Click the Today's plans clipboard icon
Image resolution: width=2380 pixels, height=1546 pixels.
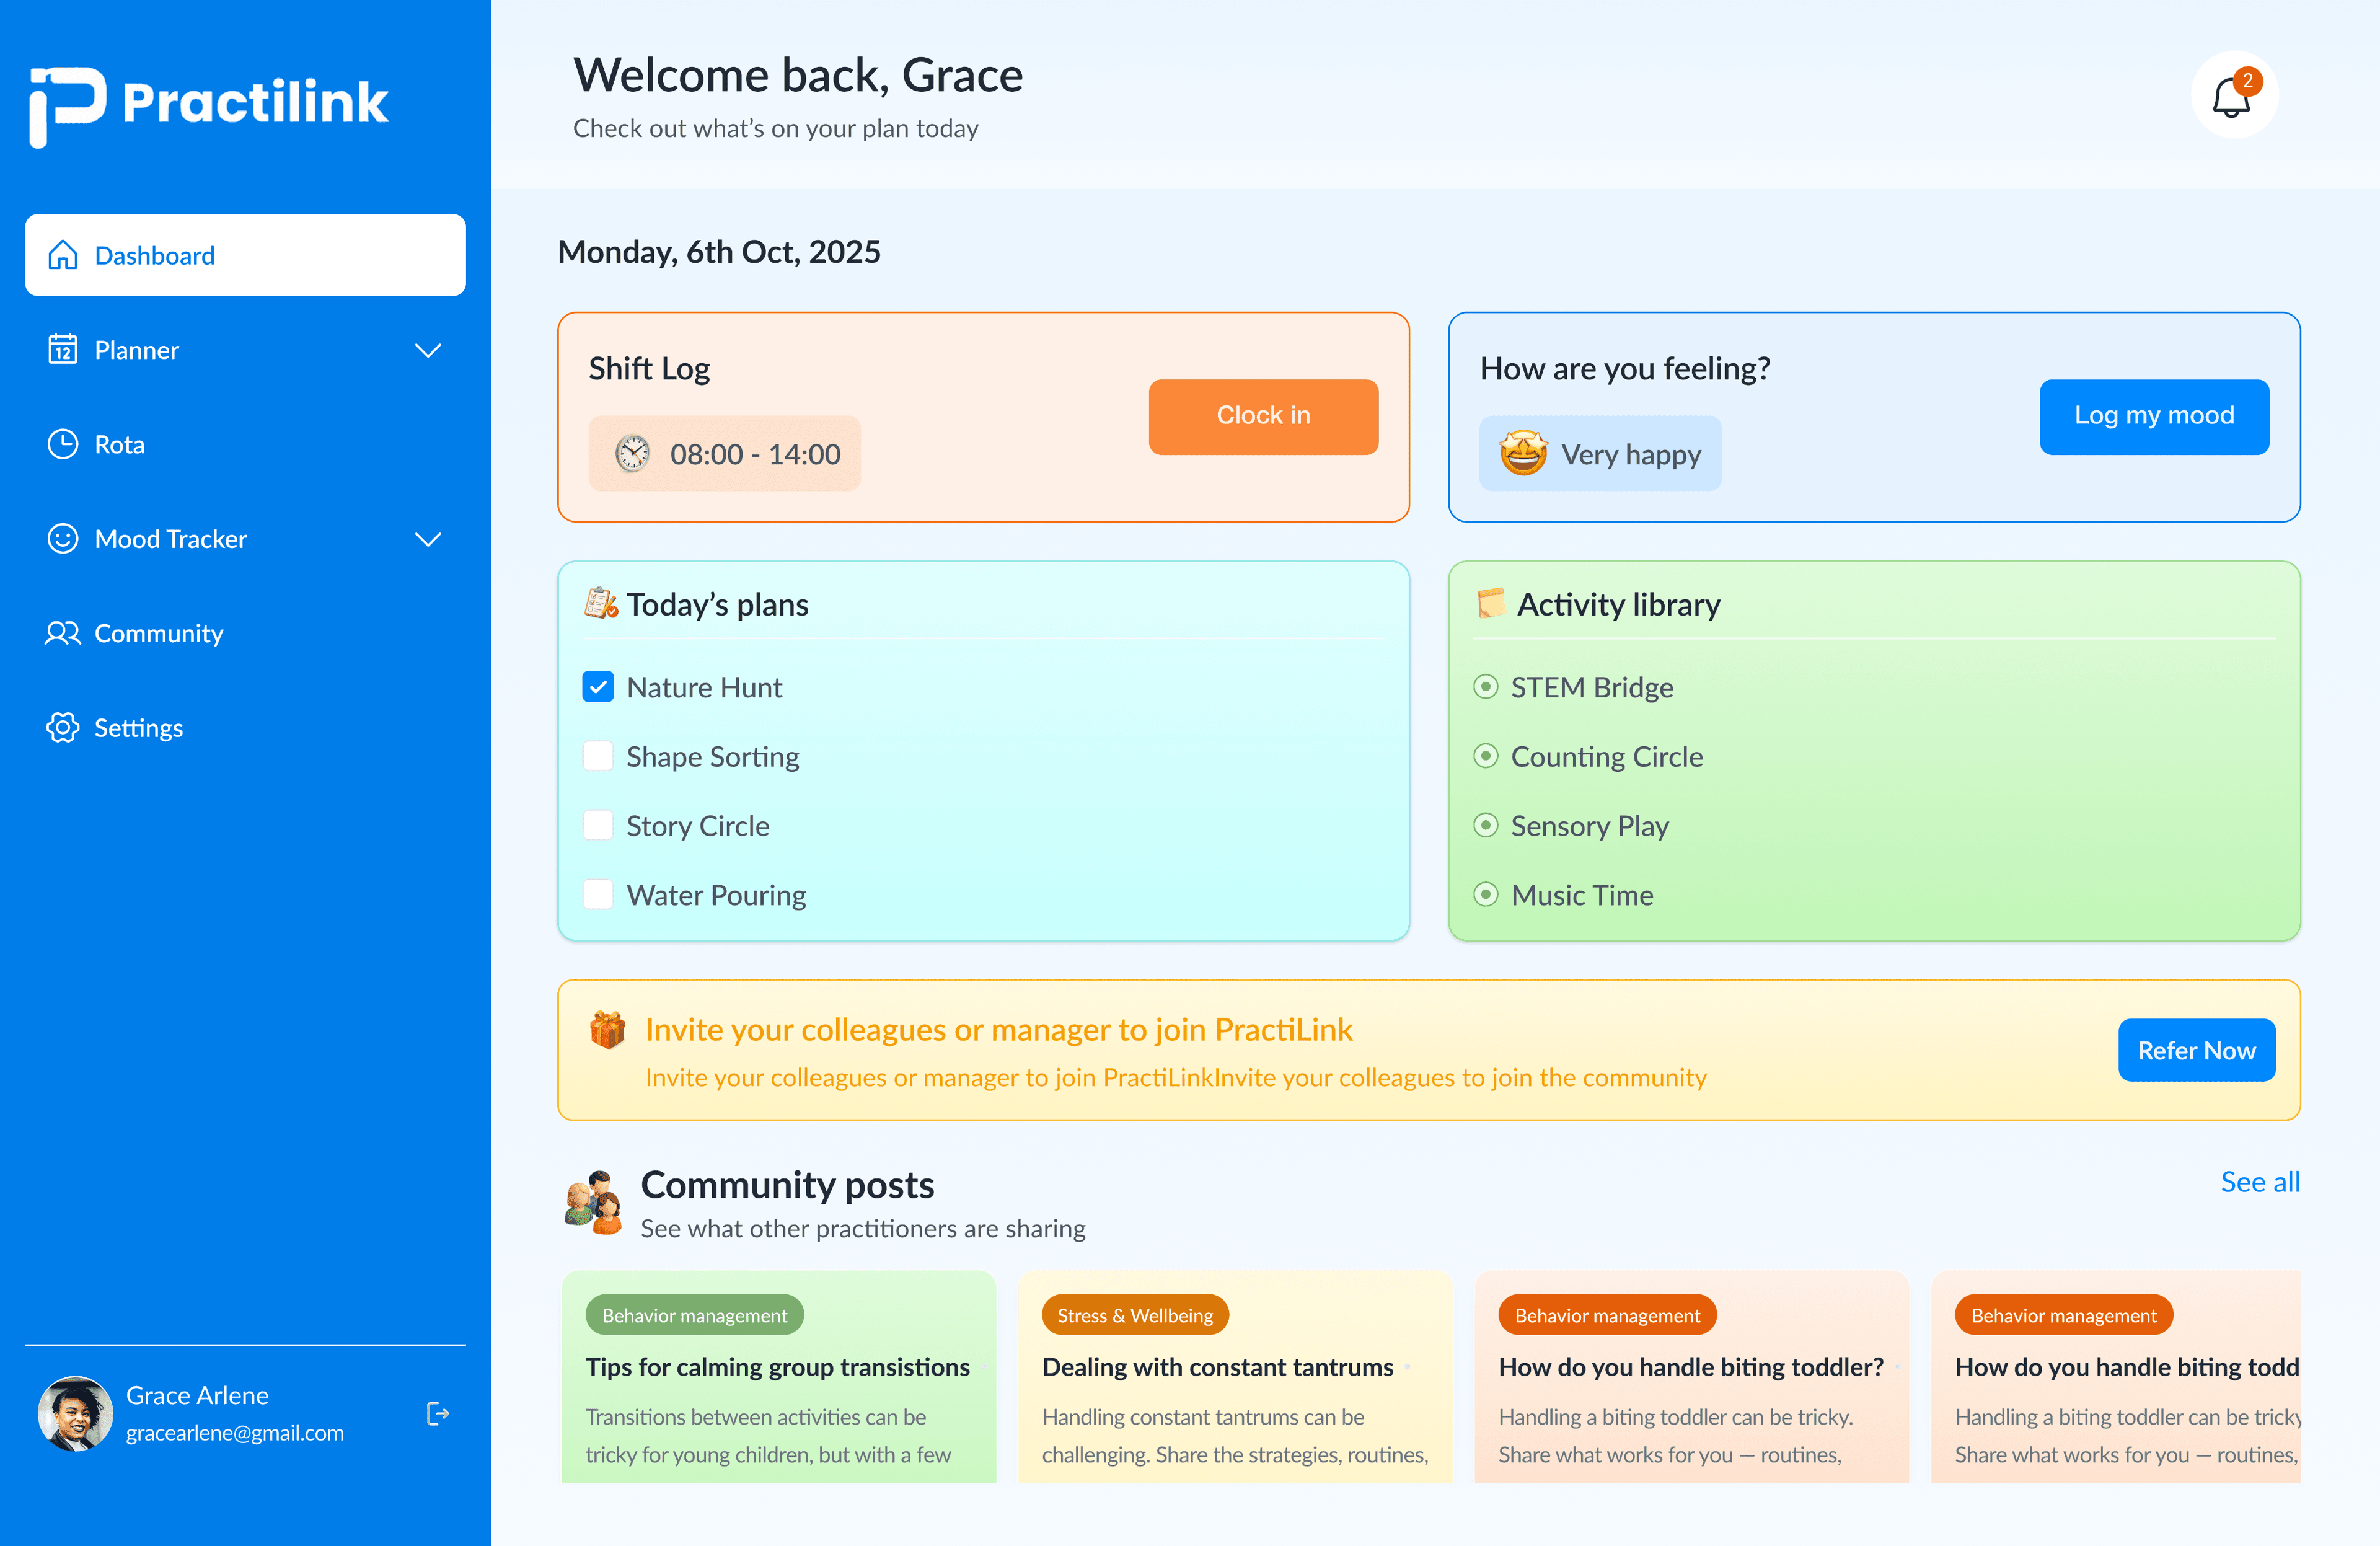point(601,603)
